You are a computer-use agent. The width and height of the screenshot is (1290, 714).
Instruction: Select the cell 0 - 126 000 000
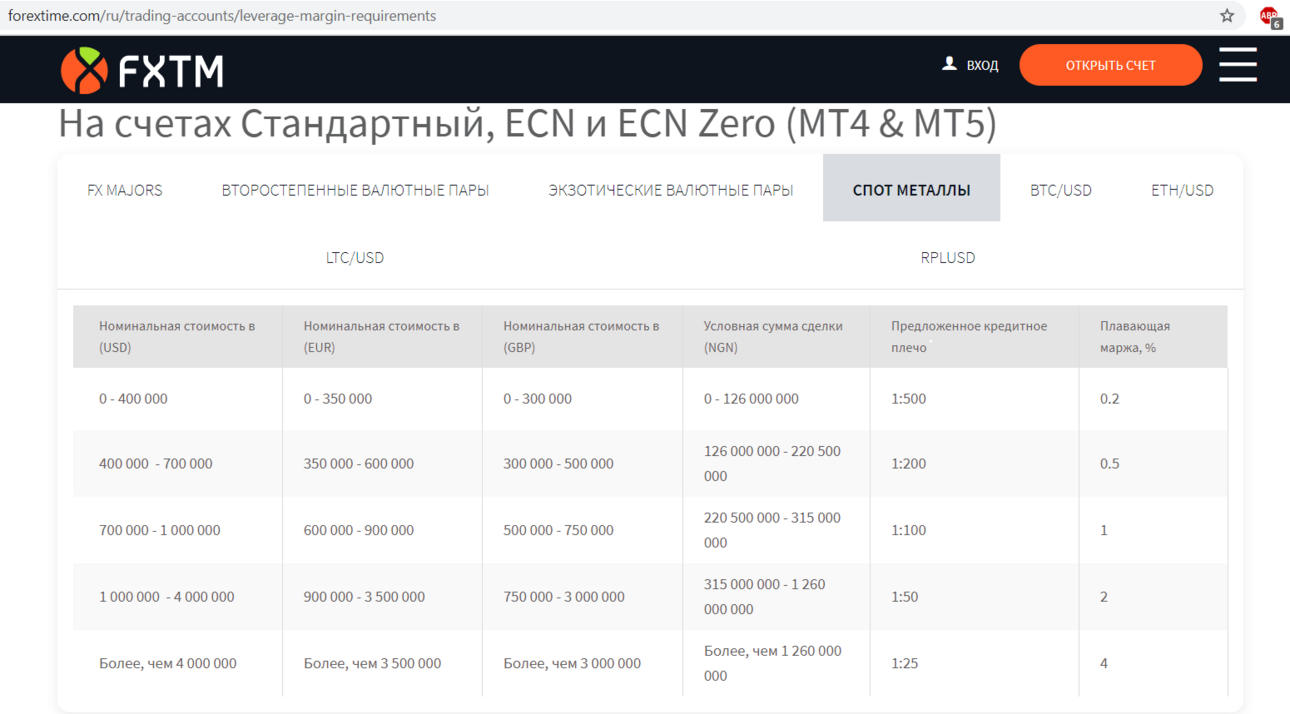tap(751, 399)
